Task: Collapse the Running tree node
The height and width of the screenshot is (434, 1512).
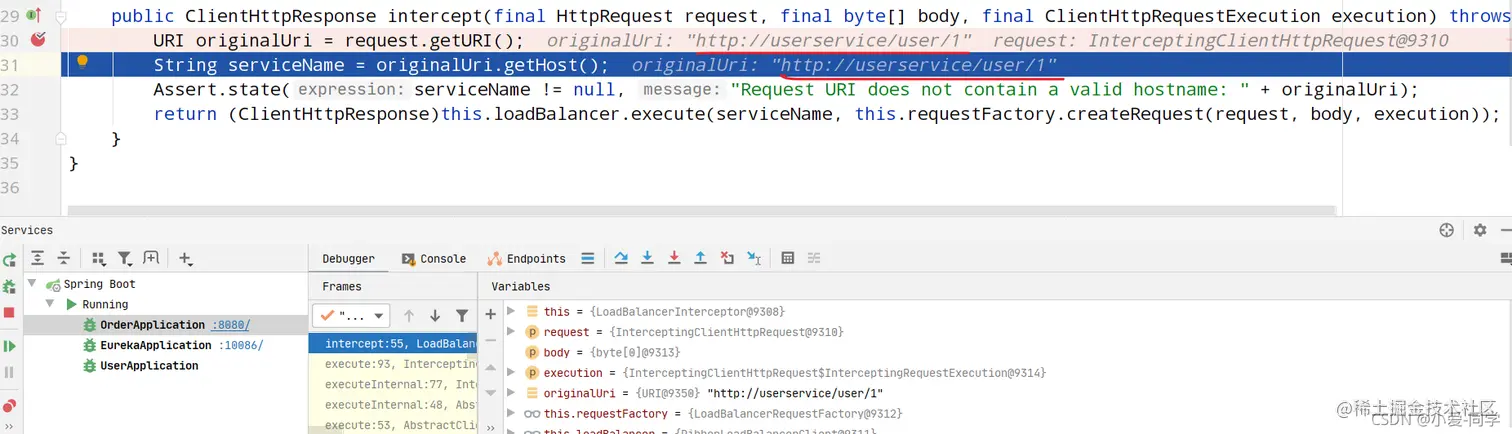Action: (50, 304)
